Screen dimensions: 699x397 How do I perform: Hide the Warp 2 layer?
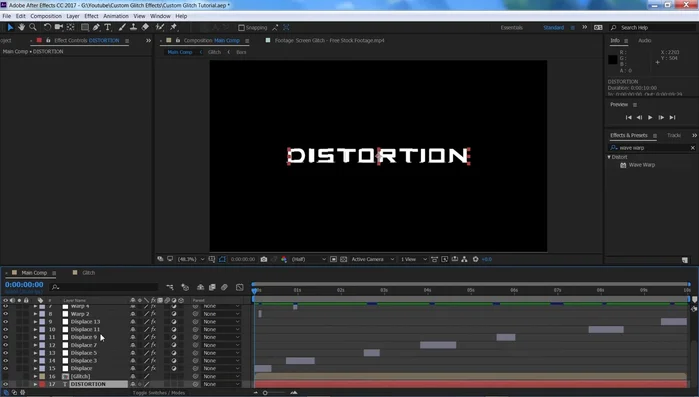[5, 314]
